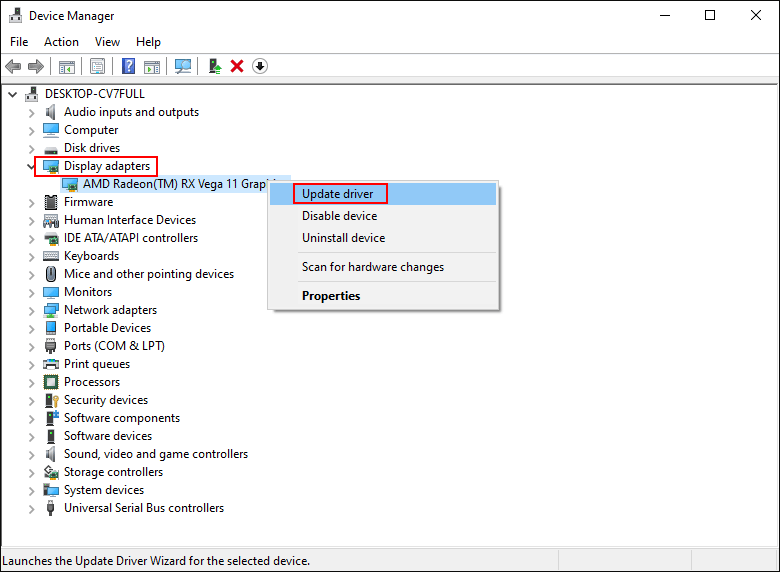Click the show/hide console tree icon

point(67,66)
